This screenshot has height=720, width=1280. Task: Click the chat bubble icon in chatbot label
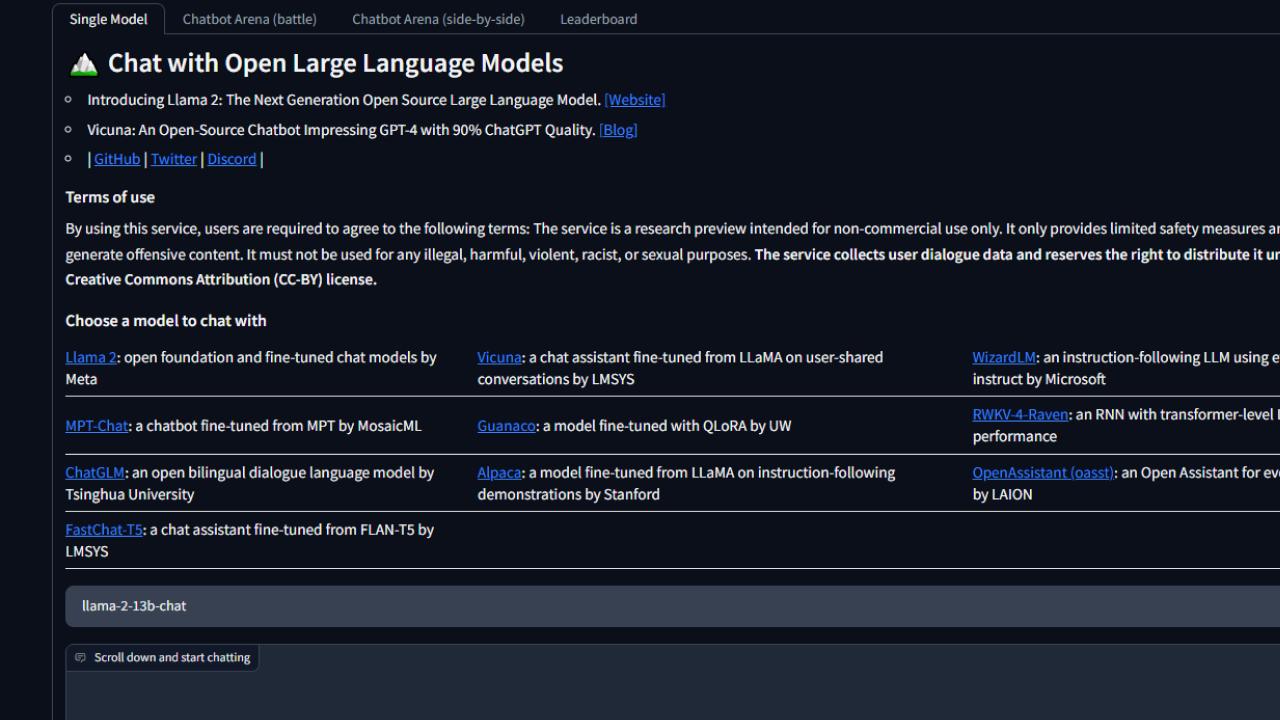click(x=80, y=658)
